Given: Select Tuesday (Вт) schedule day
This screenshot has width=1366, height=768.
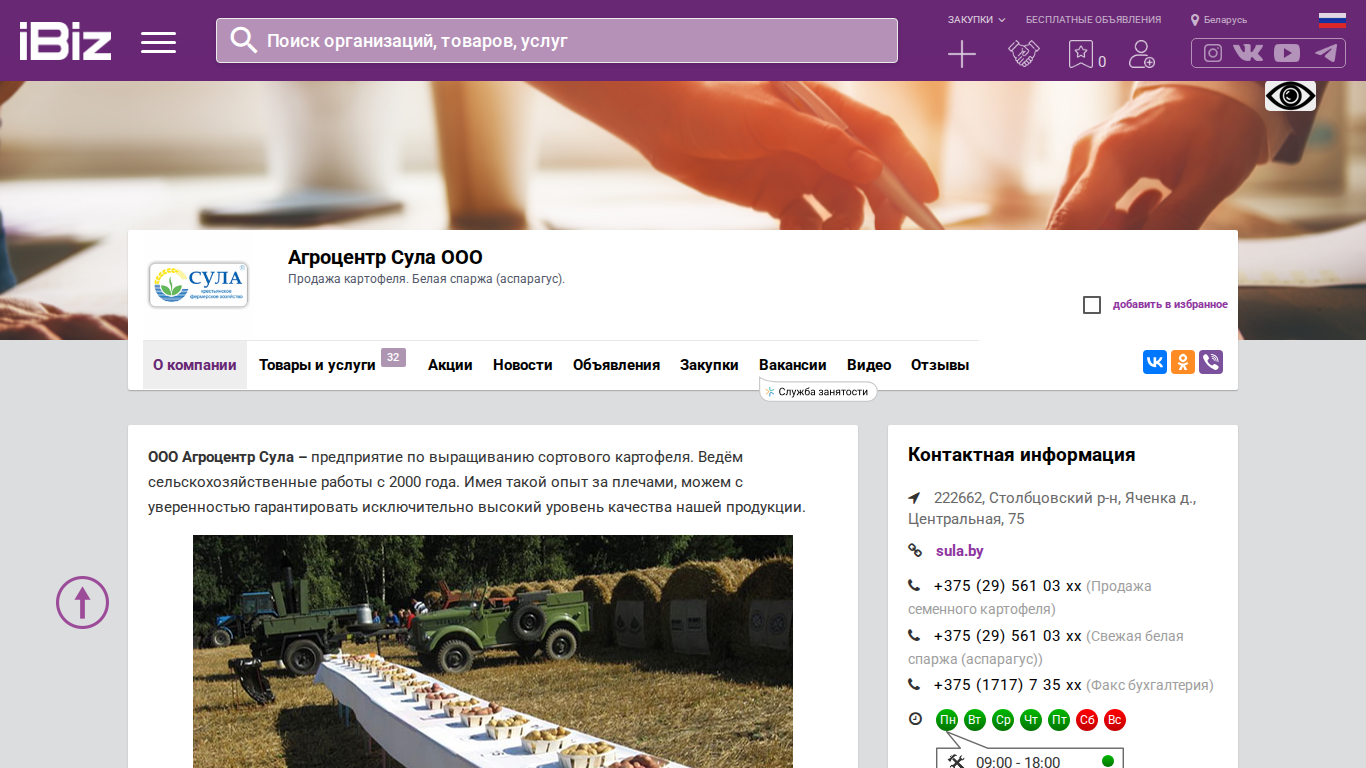Looking at the screenshot, I should (x=975, y=720).
